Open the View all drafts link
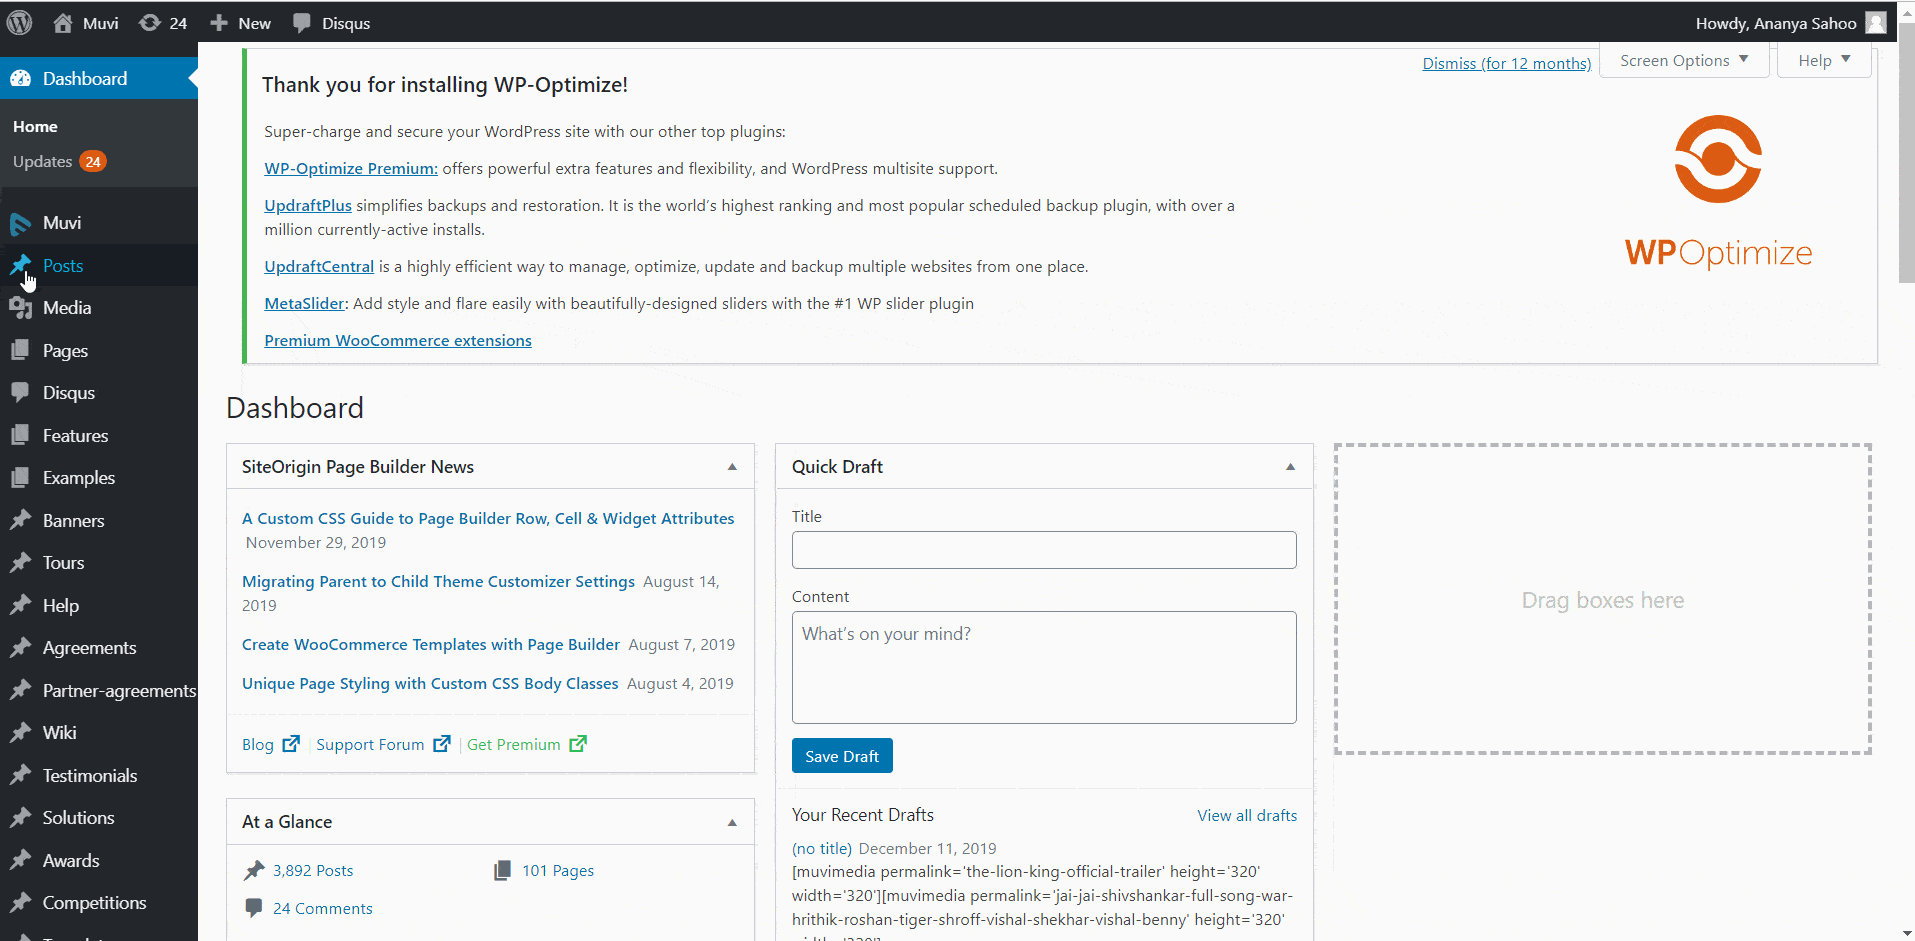The width and height of the screenshot is (1915, 941). 1247,816
